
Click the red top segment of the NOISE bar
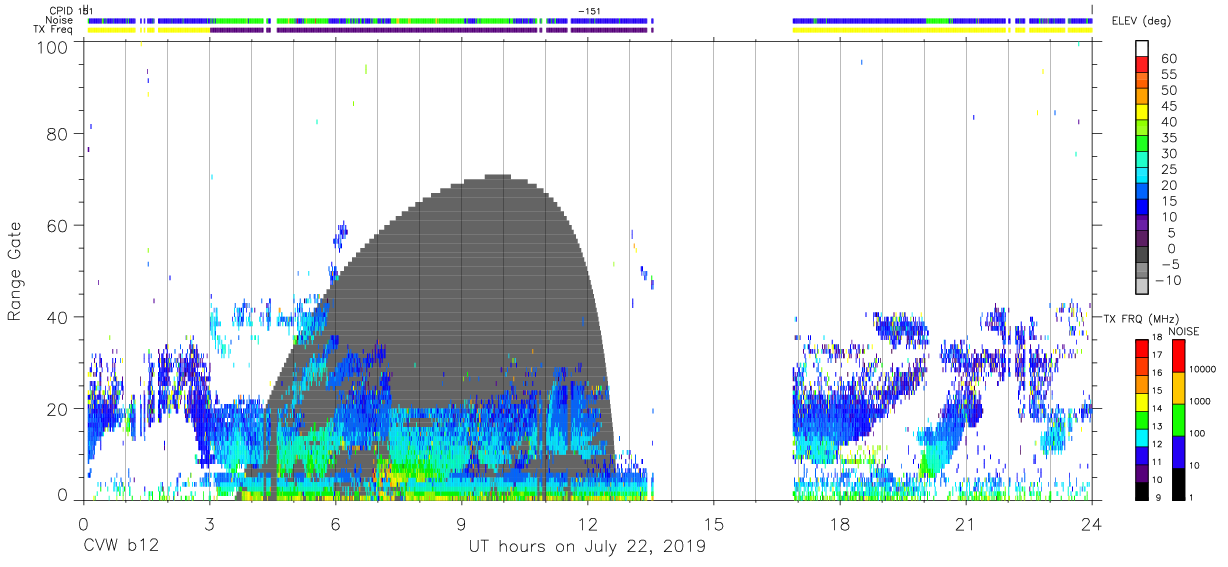(x=1179, y=356)
